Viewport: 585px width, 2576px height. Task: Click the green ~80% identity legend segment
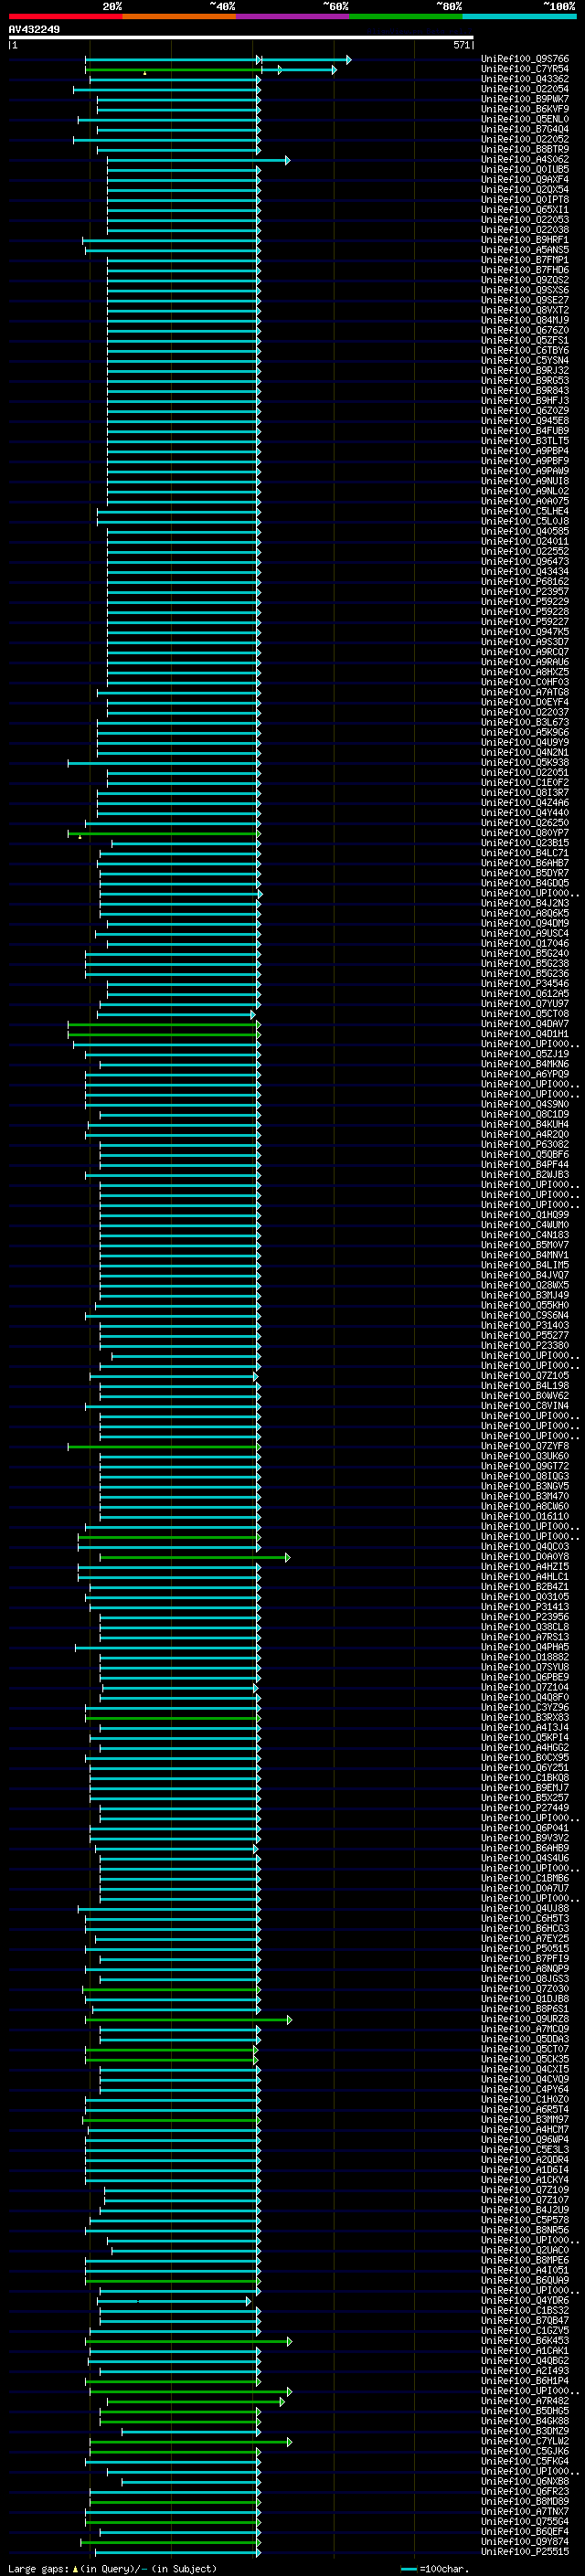pos(406,16)
